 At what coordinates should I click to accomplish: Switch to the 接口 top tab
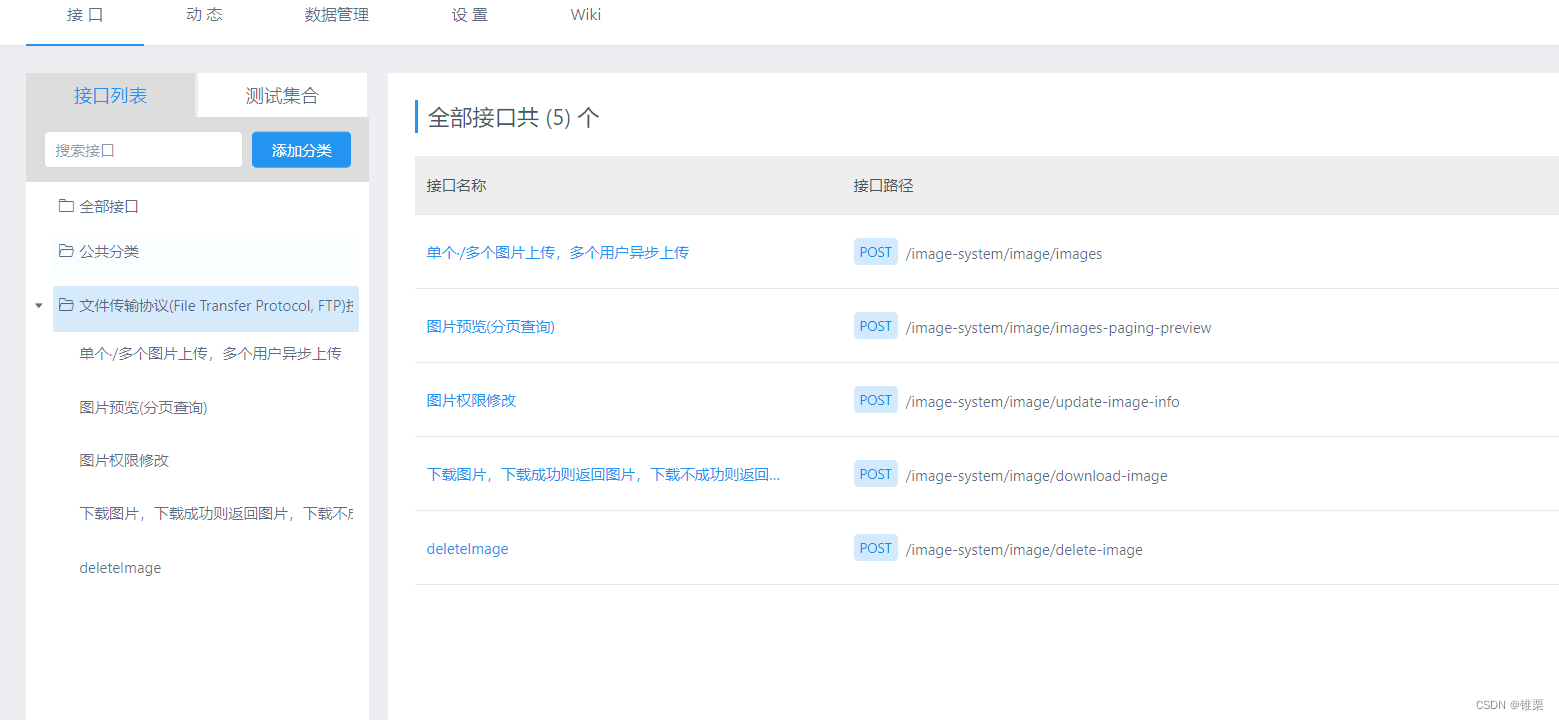pyautogui.click(x=85, y=15)
